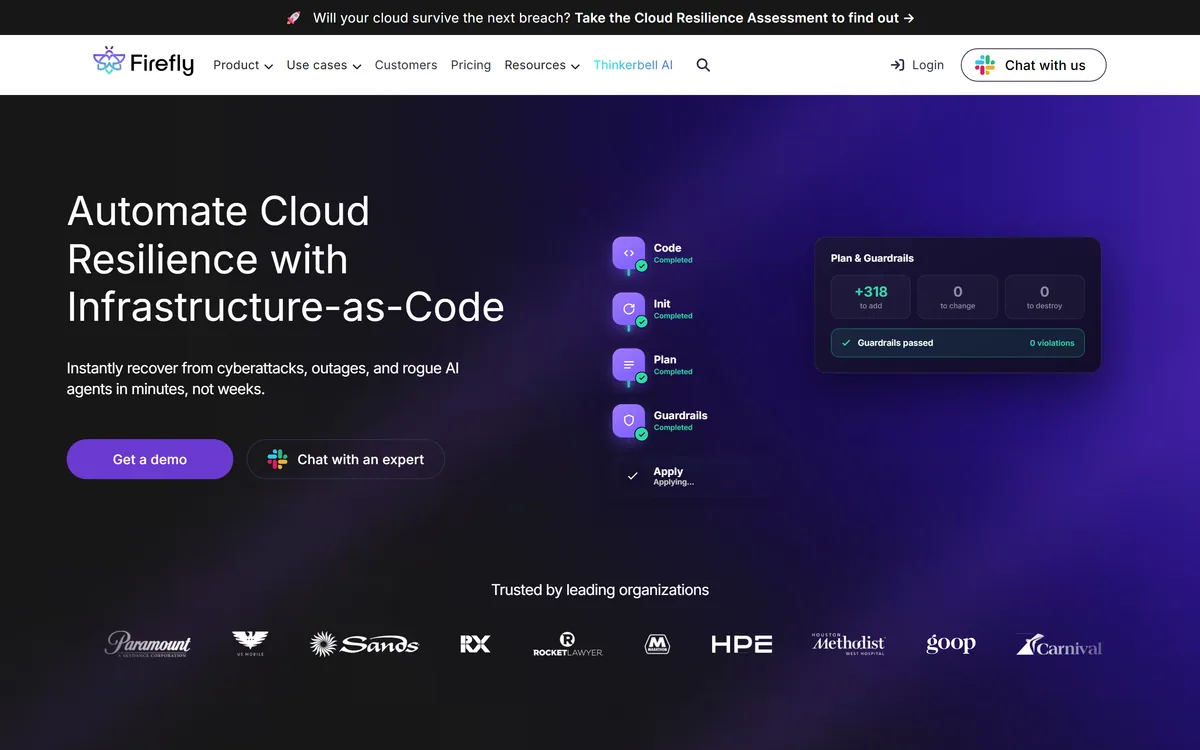Click the Slack icon in Chat with us
The width and height of the screenshot is (1200, 750).
click(985, 65)
